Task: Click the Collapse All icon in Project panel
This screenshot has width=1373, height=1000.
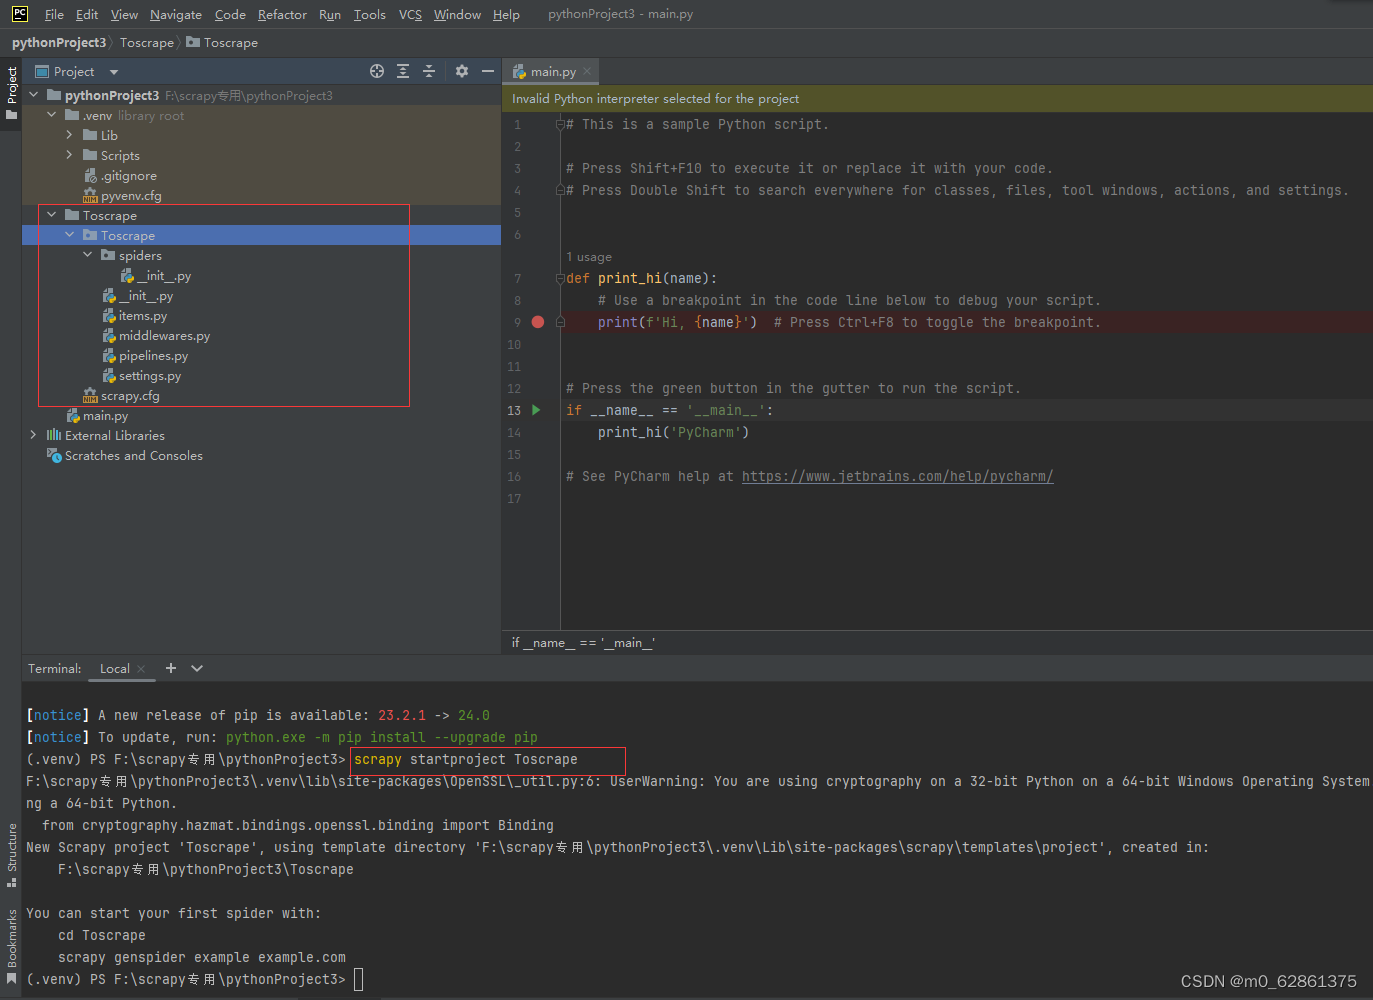Action: point(429,71)
